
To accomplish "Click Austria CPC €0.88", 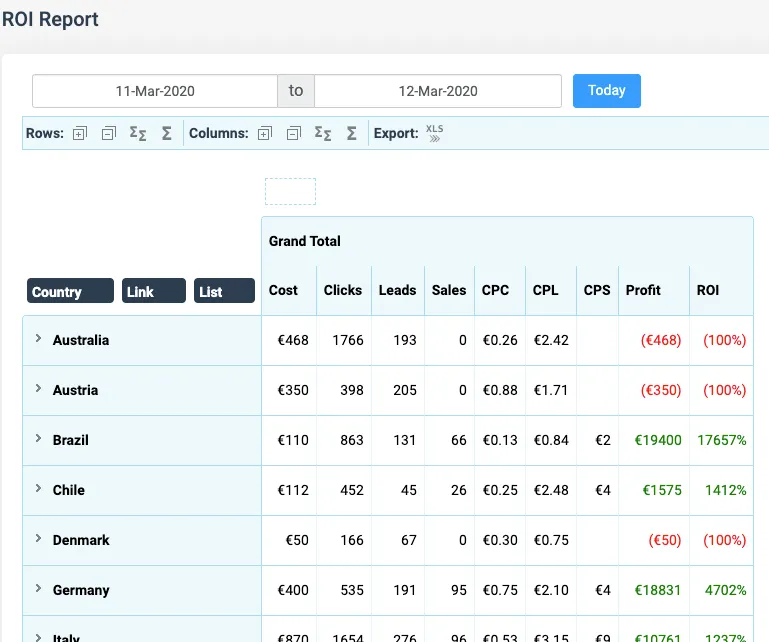I will (x=500, y=390).
